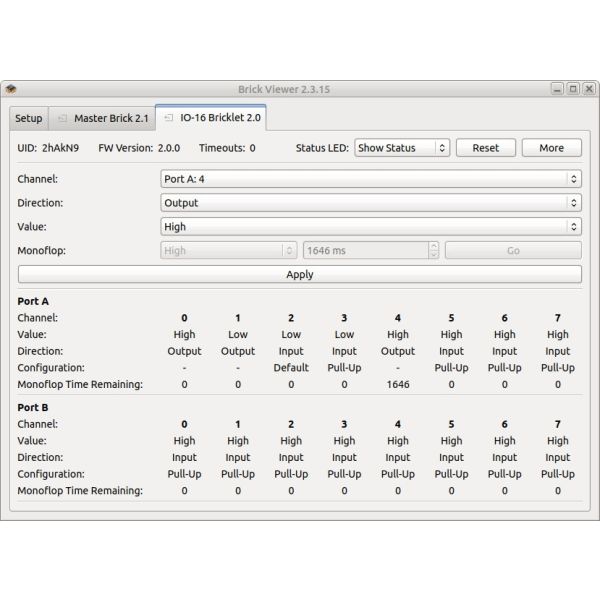
Task: Click Port B channel 7 High value
Action: pyautogui.click(x=558, y=441)
